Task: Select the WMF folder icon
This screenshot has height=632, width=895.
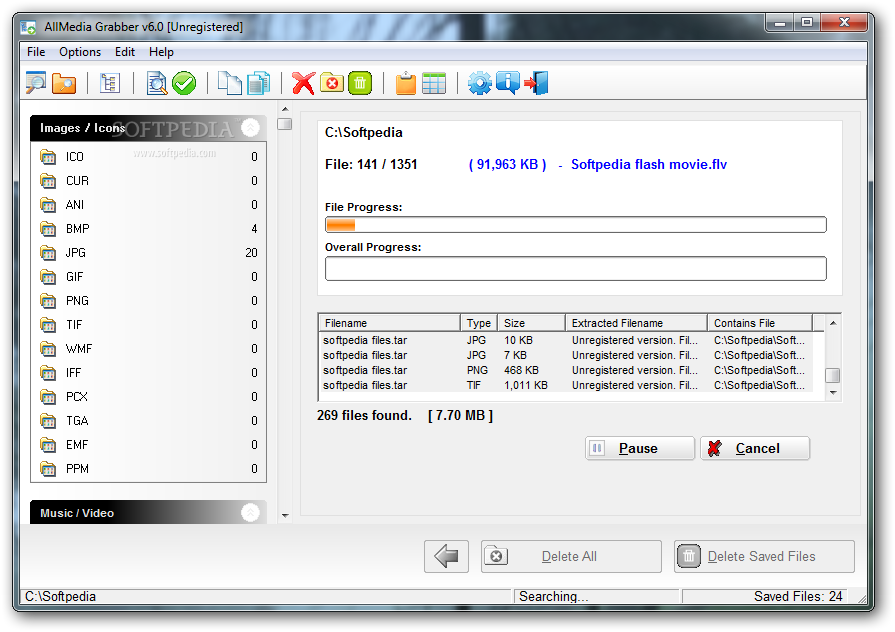Action: (x=49, y=348)
